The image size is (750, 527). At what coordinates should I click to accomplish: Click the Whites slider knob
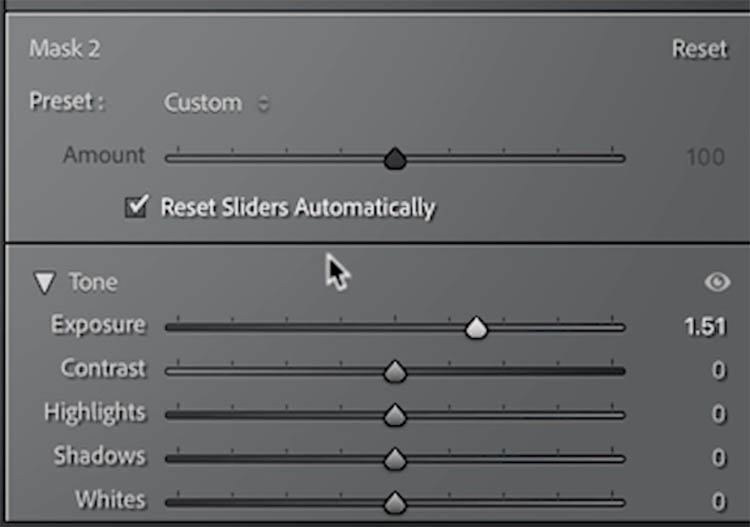(x=395, y=503)
